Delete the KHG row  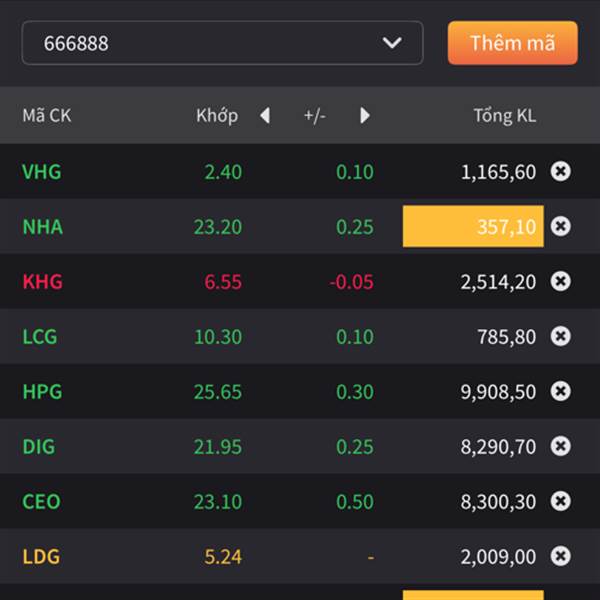click(x=561, y=281)
